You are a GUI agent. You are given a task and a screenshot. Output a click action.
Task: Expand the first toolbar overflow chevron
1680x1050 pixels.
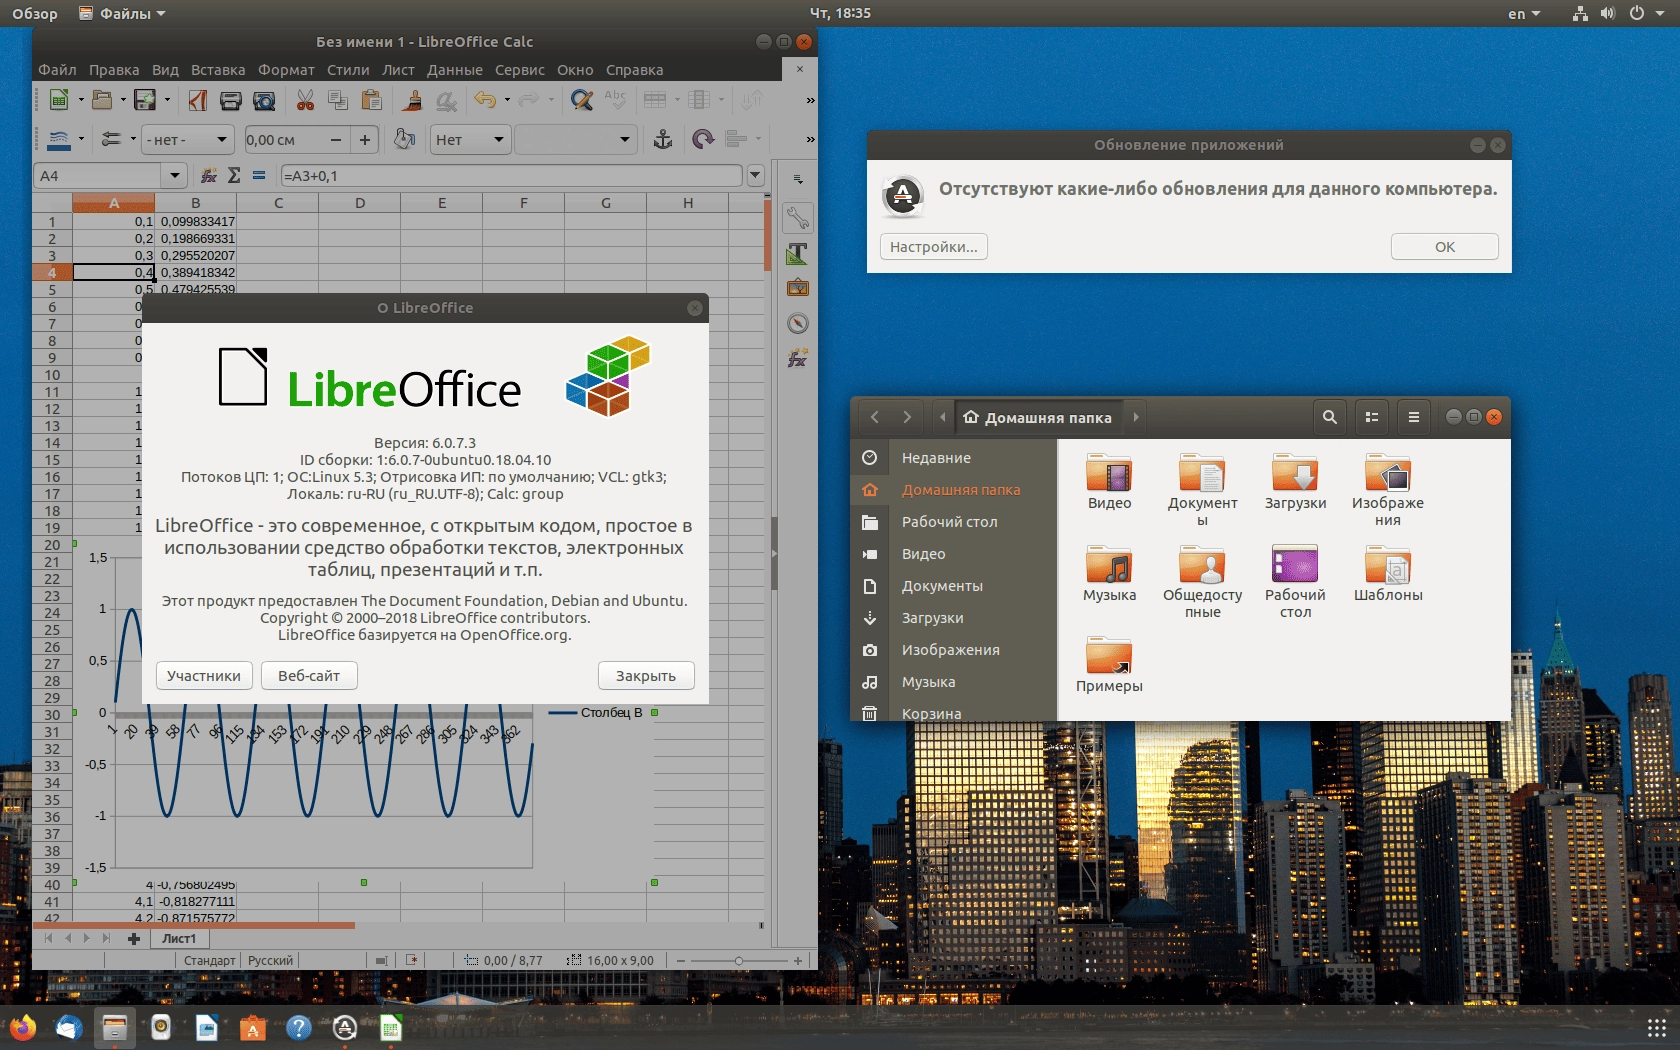(x=810, y=100)
